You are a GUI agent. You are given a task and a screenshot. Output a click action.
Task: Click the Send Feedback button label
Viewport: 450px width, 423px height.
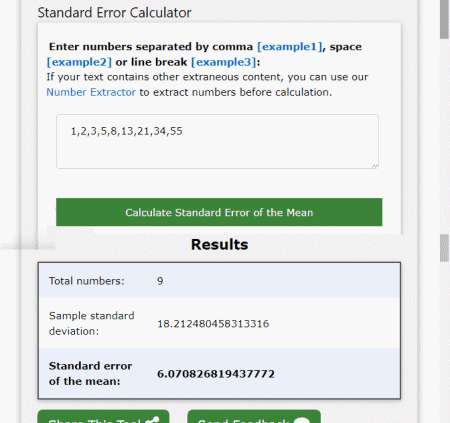243,420
